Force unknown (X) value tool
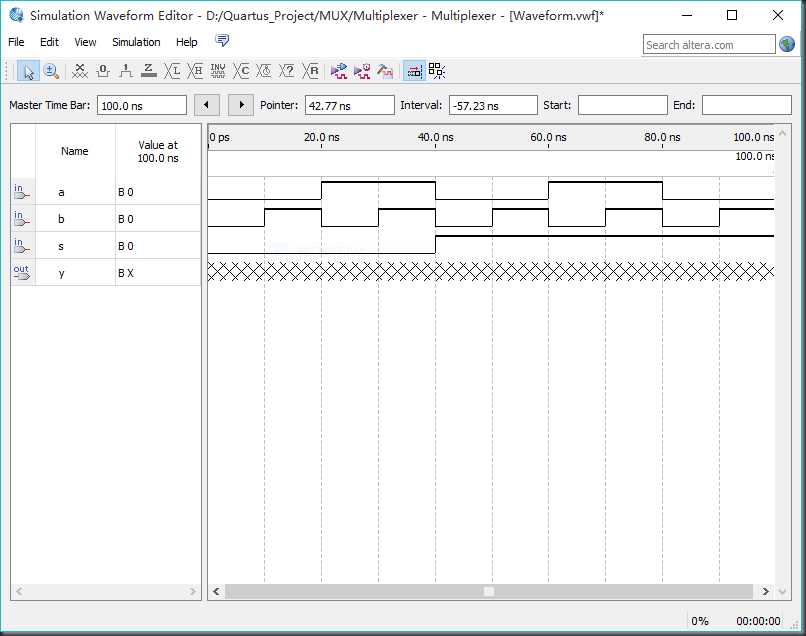806x636 pixels. [x=80, y=71]
